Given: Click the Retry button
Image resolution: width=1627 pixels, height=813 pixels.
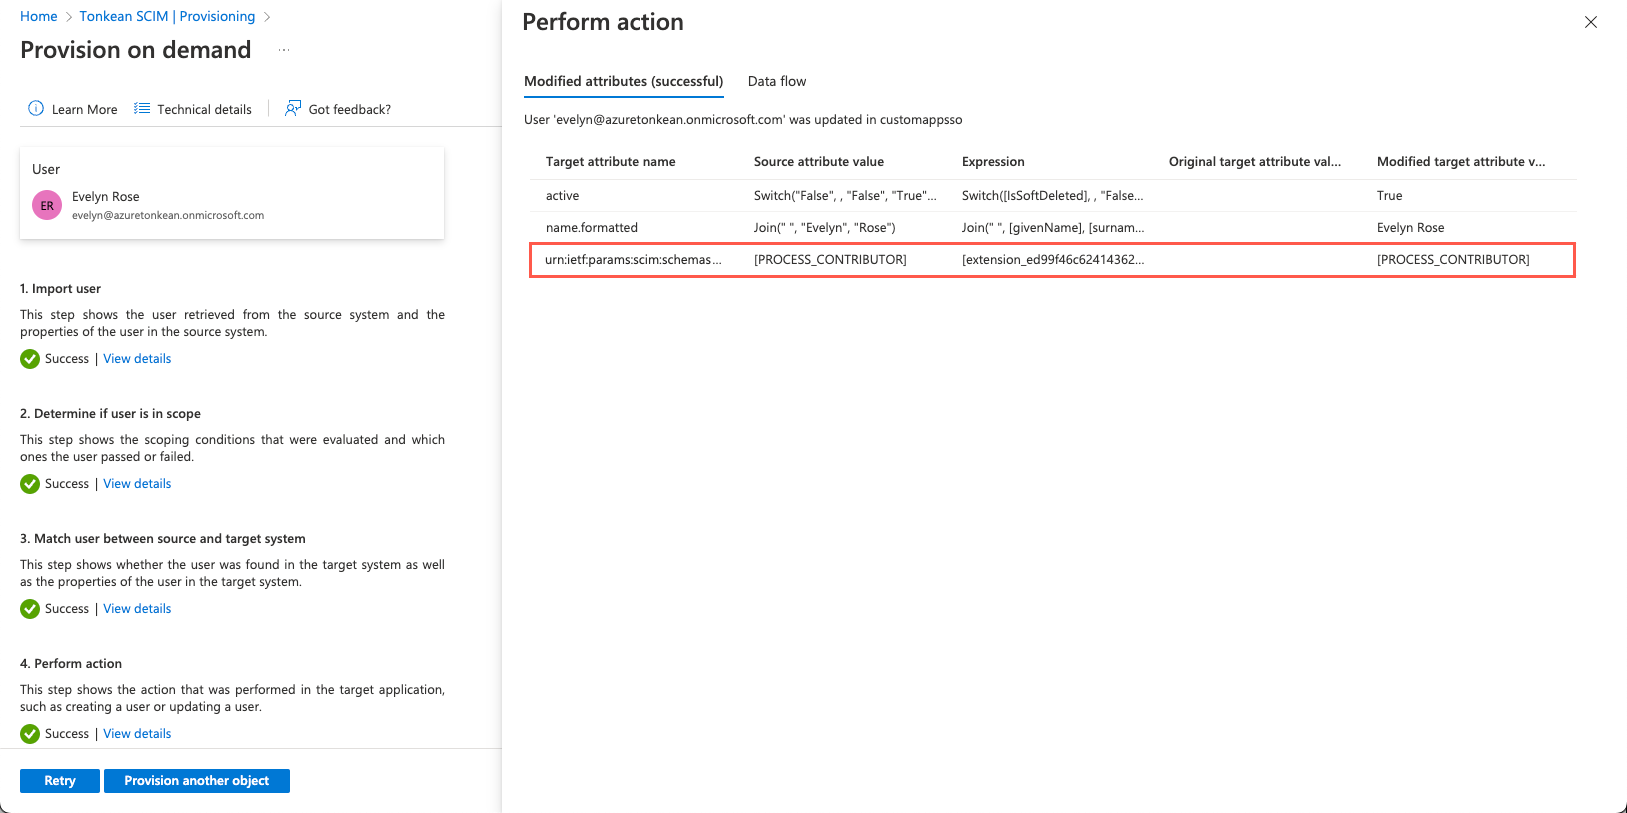Looking at the screenshot, I should coord(60,781).
